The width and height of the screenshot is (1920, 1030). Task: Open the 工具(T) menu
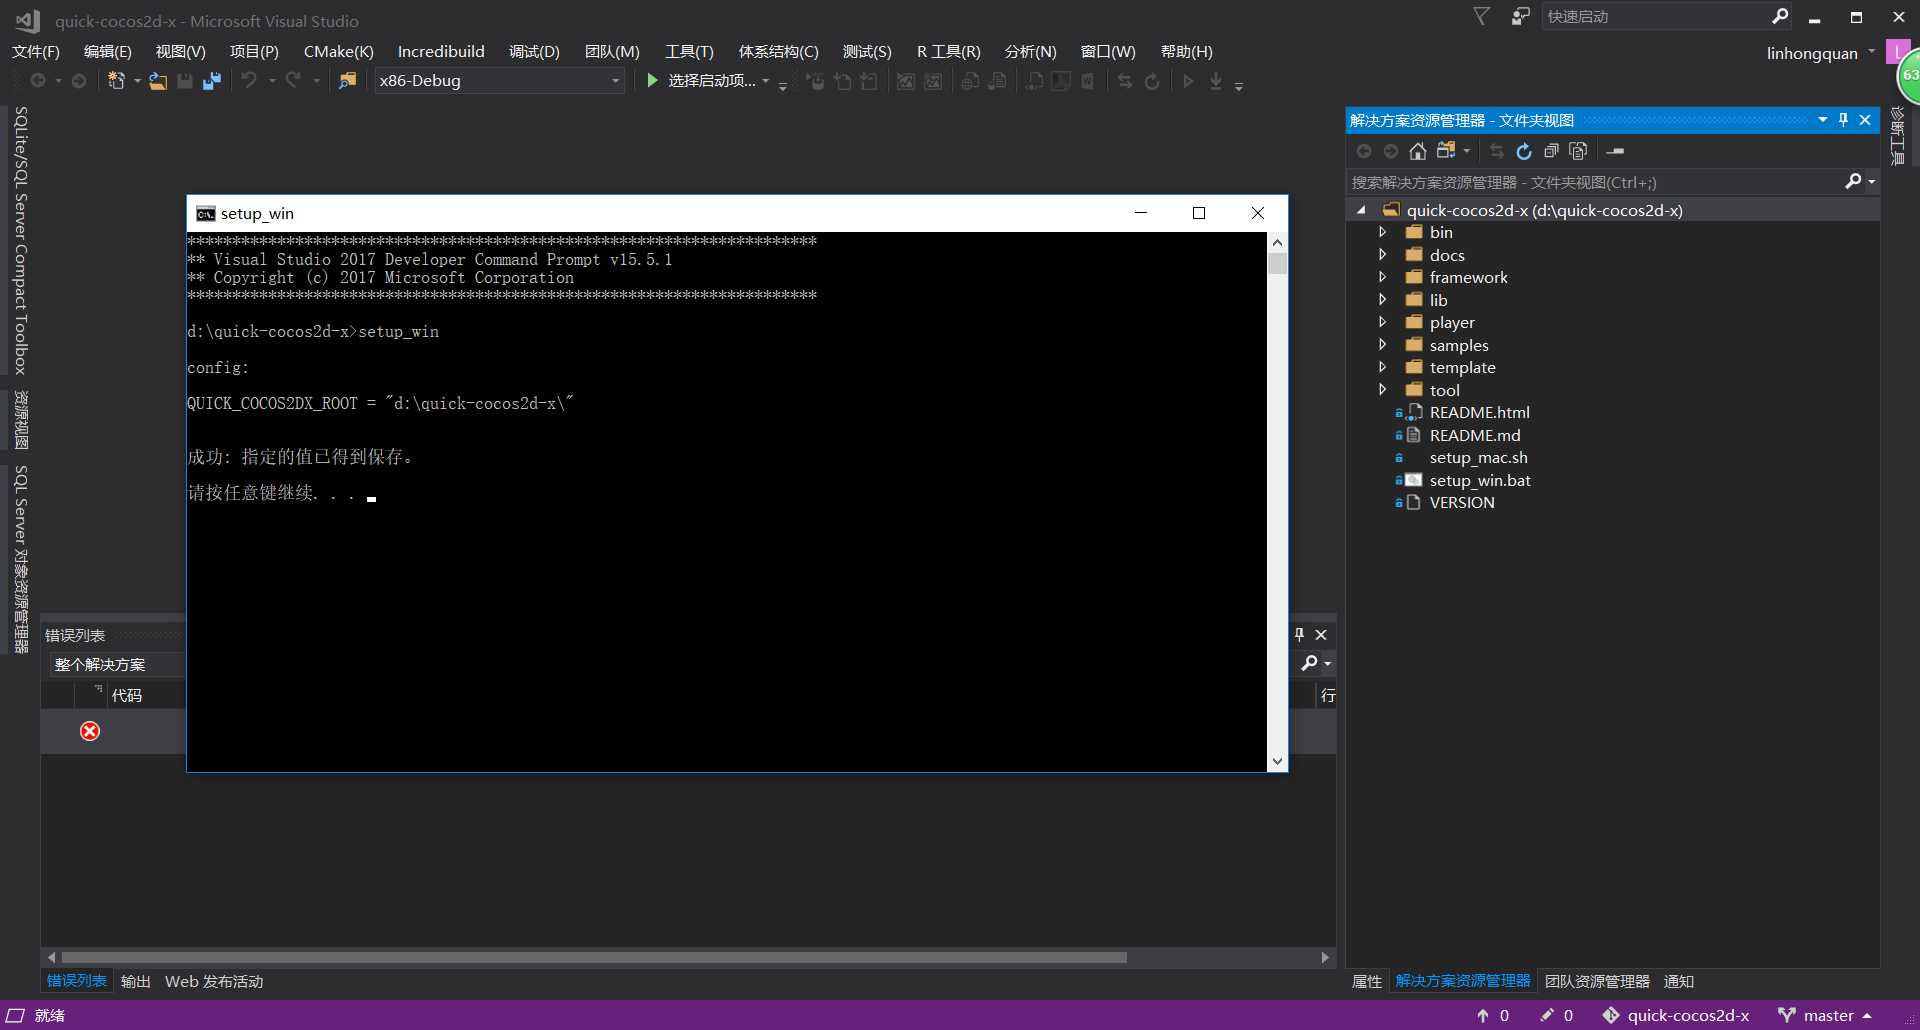tap(689, 52)
